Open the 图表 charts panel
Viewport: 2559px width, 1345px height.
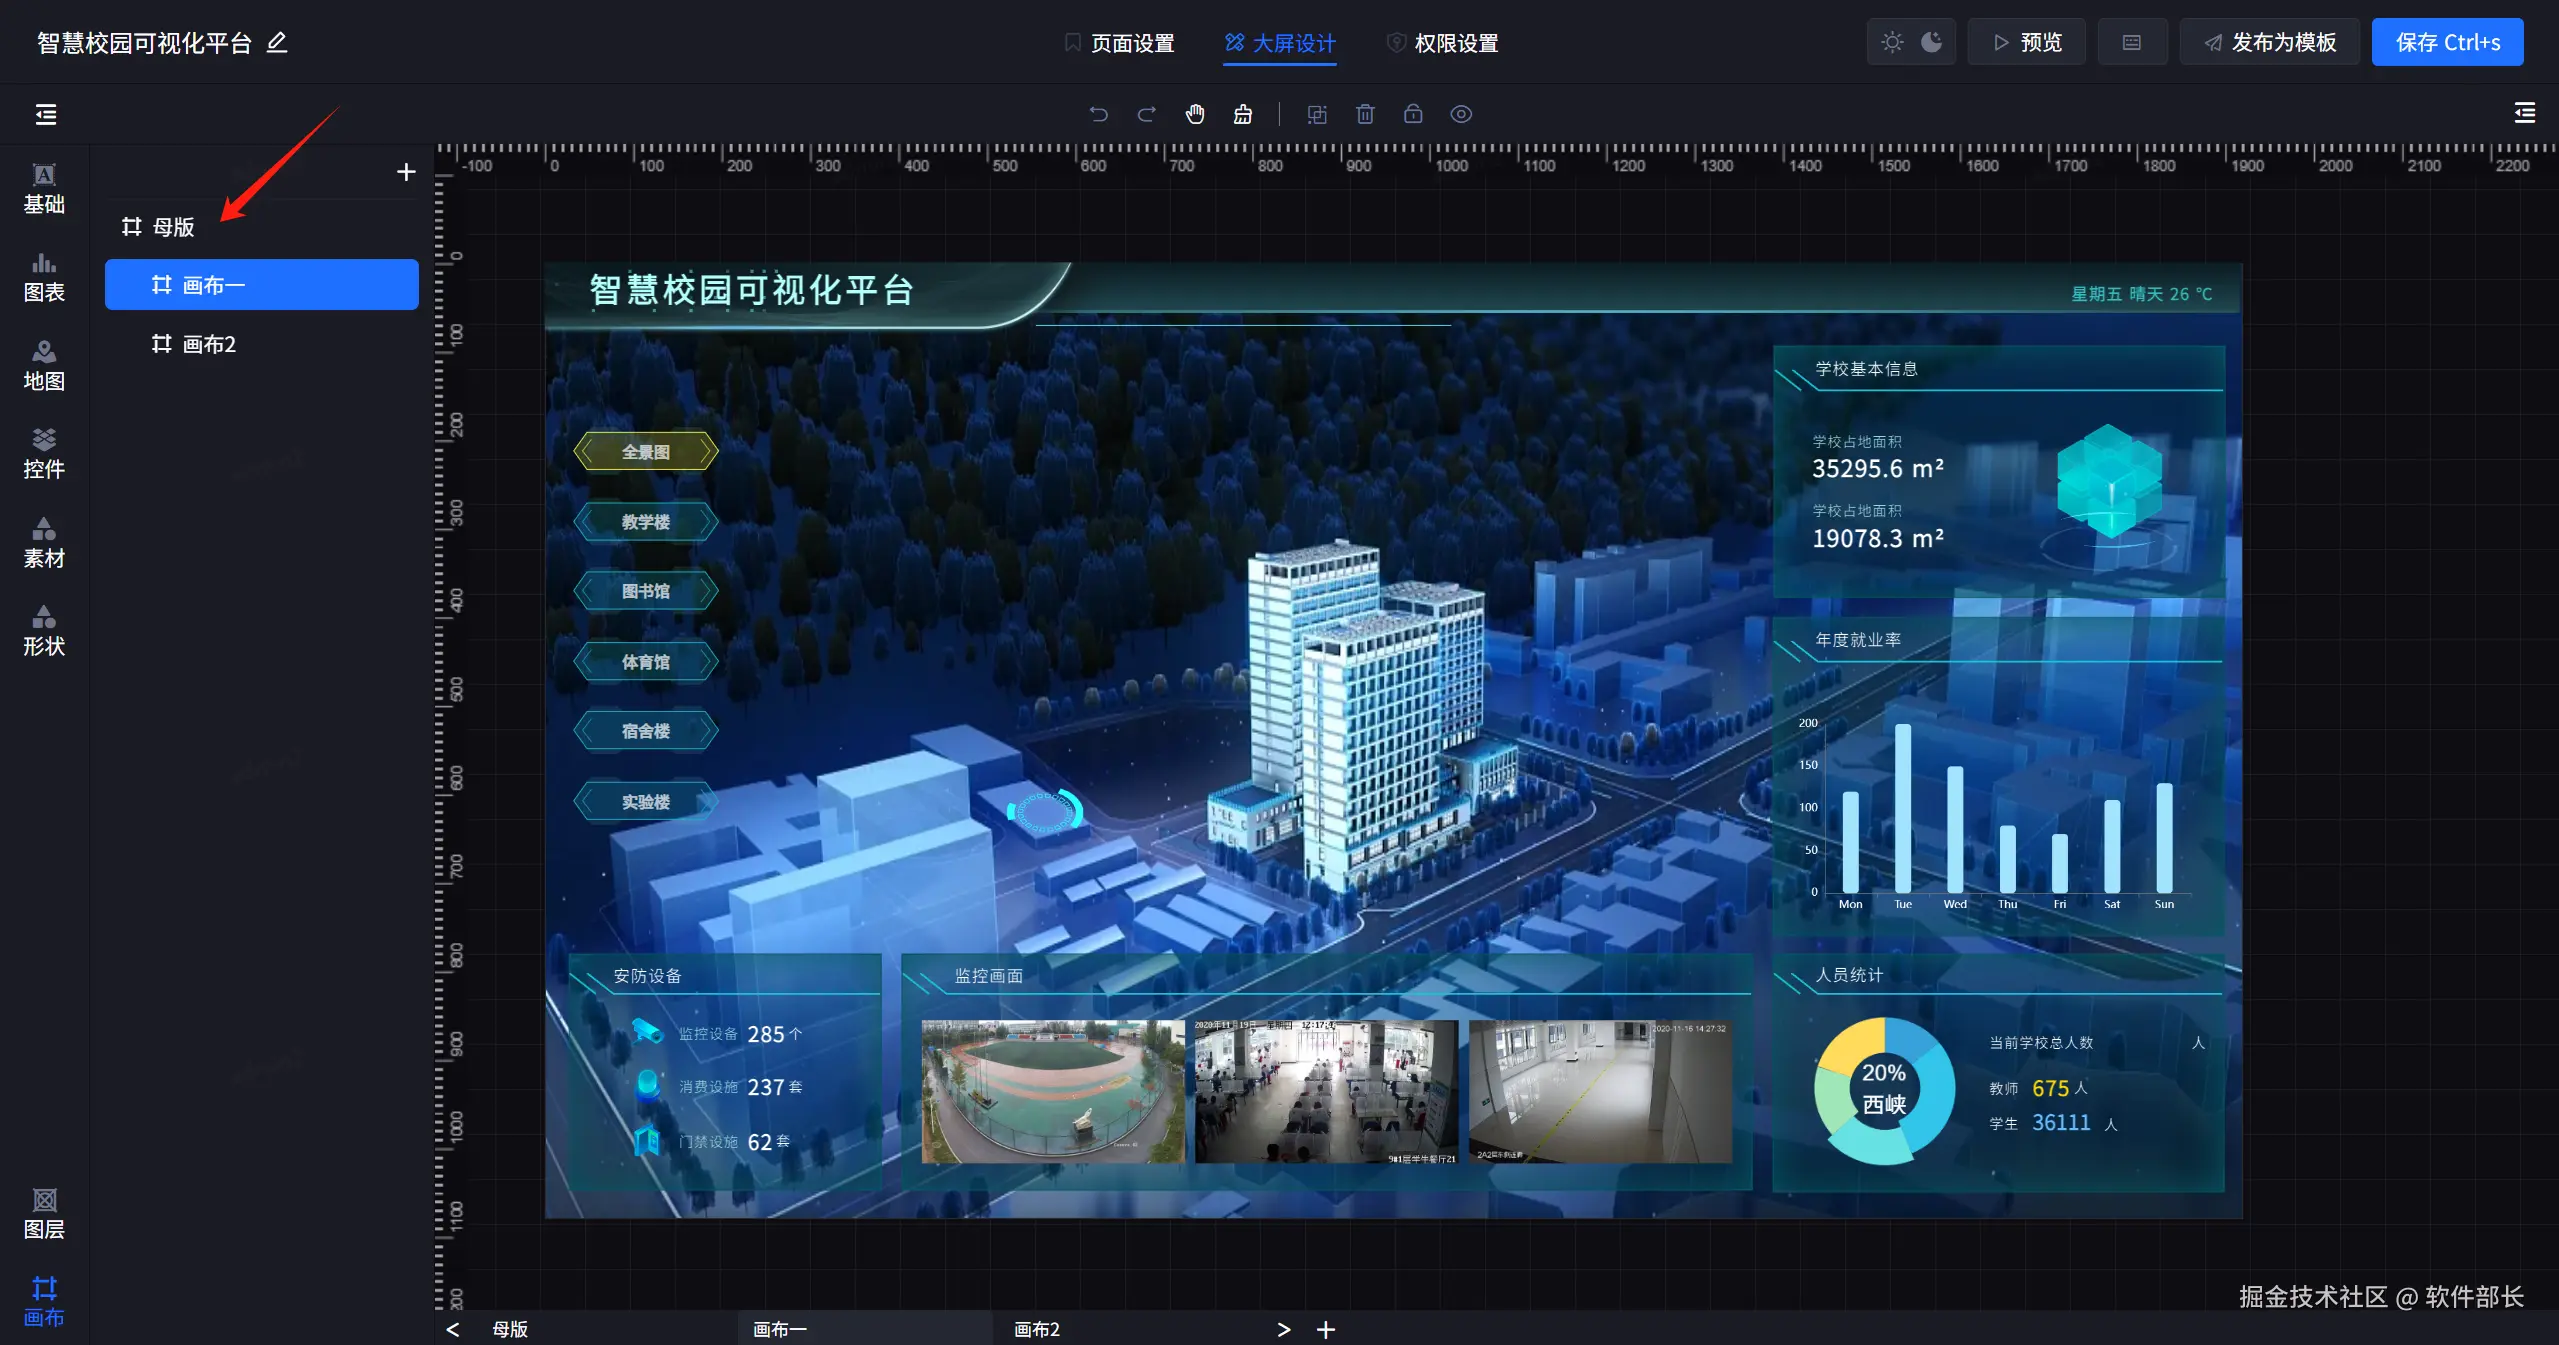click(44, 277)
